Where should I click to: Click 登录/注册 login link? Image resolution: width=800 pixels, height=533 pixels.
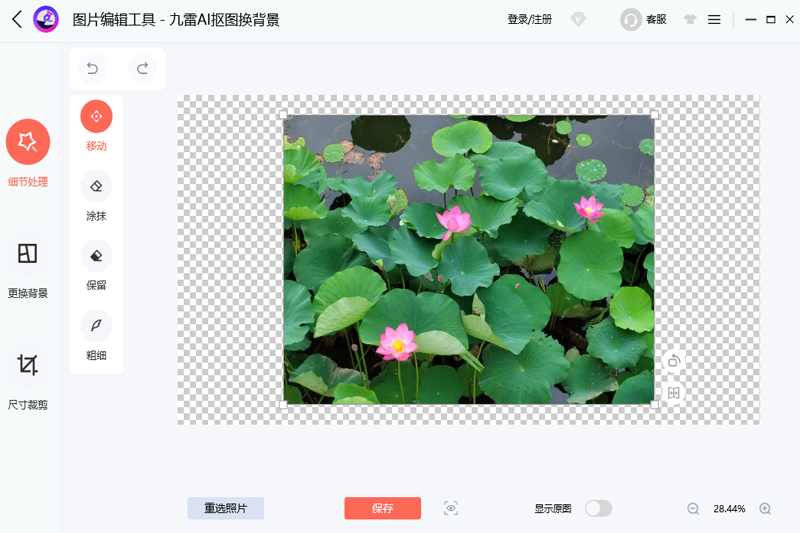click(529, 19)
